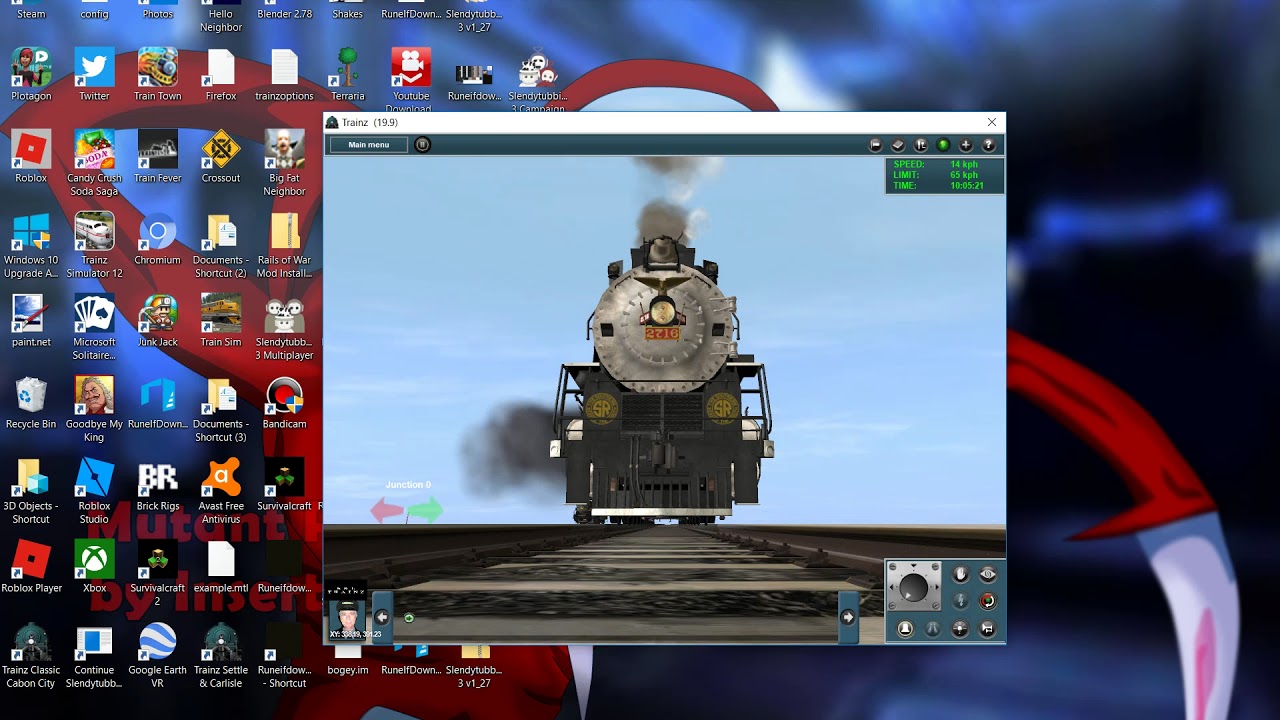
Task: Open the Train Town desktop icon
Action: click(x=158, y=75)
